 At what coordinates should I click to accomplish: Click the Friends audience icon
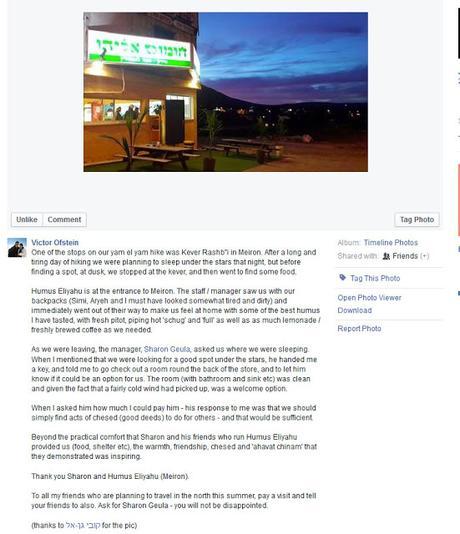(x=386, y=256)
